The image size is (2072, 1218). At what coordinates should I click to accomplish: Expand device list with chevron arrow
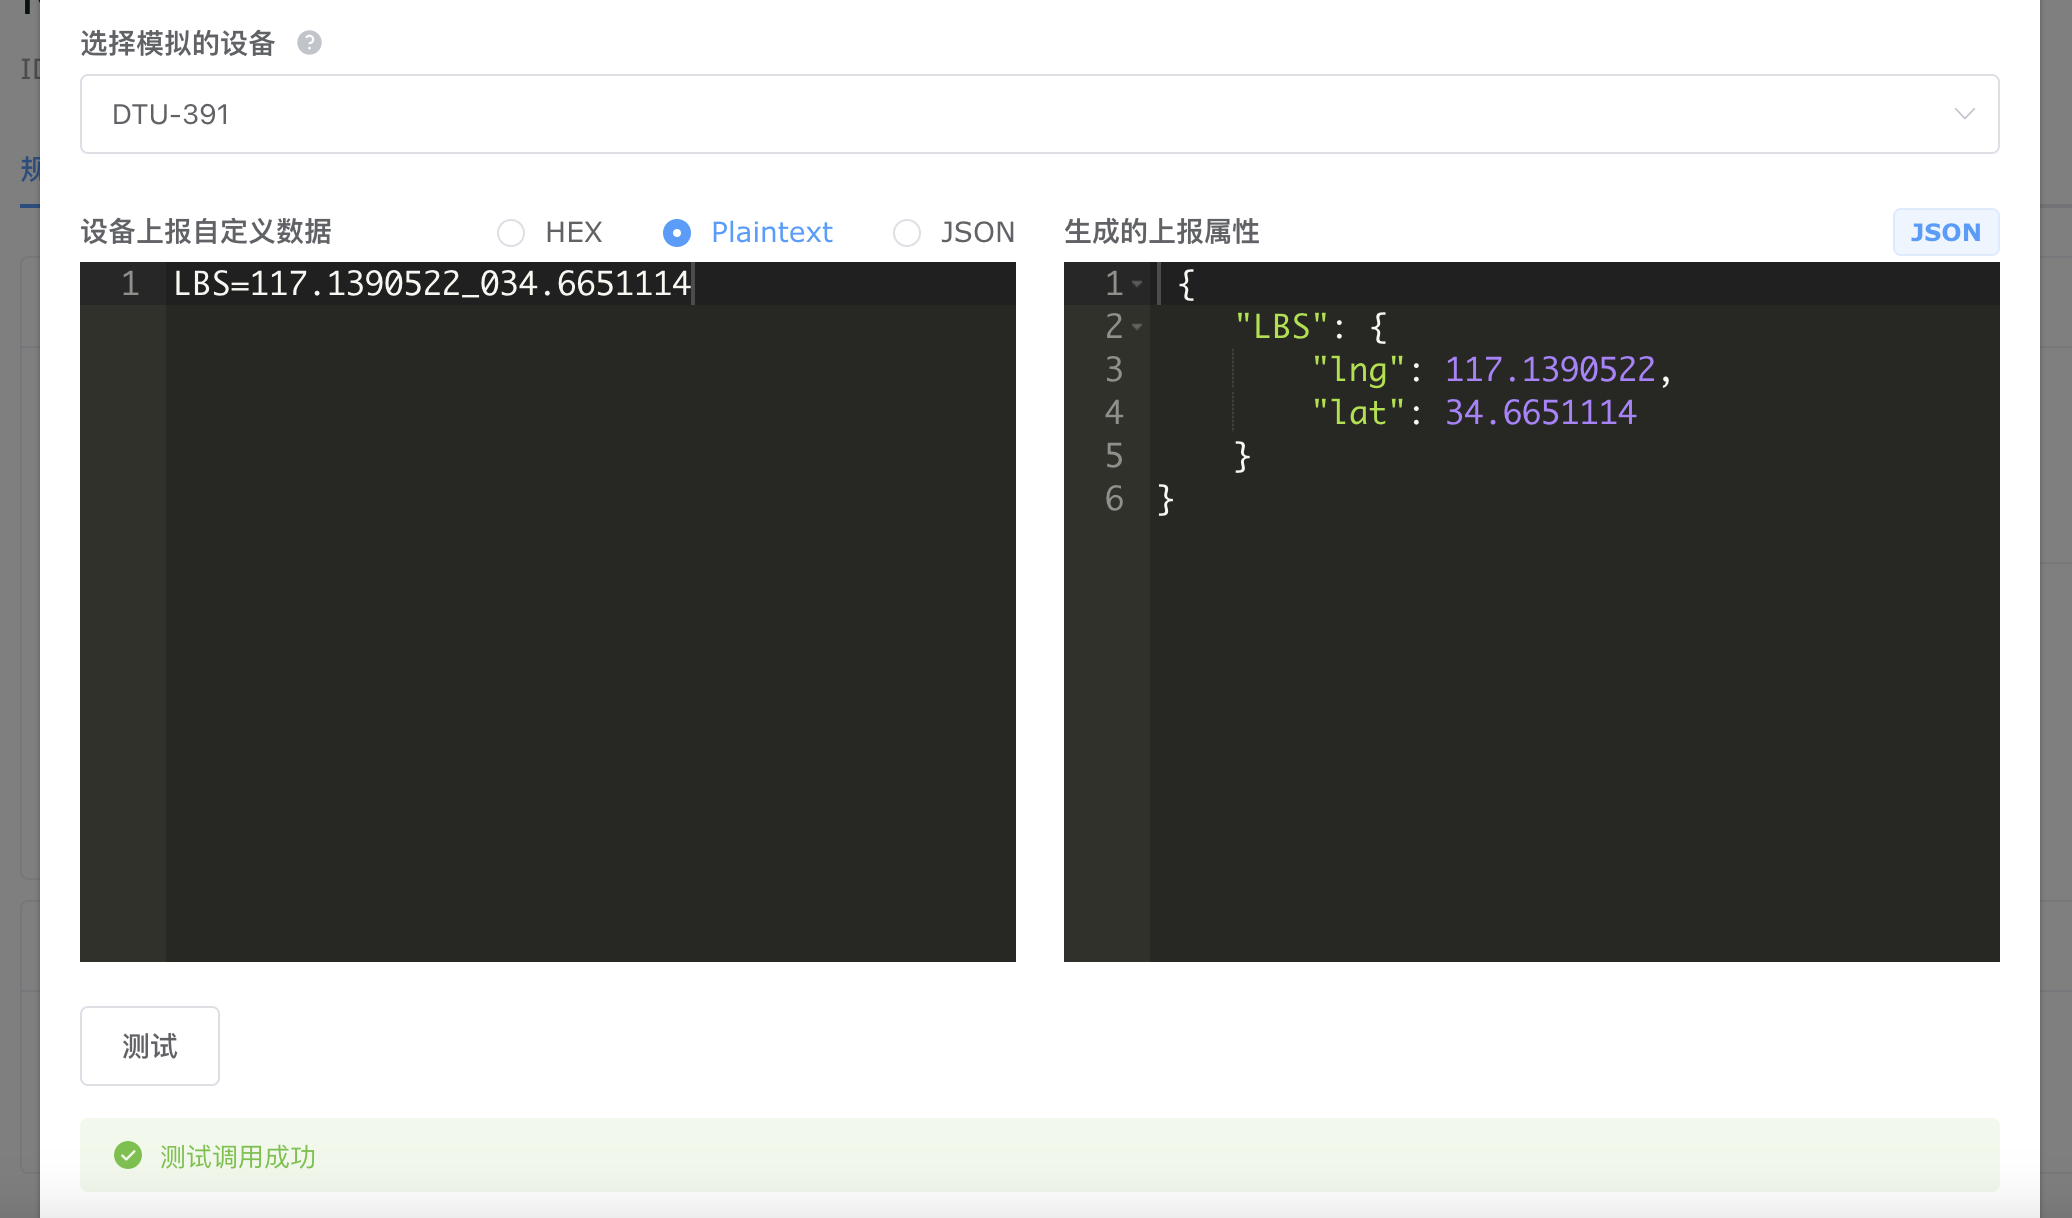[x=1964, y=114]
